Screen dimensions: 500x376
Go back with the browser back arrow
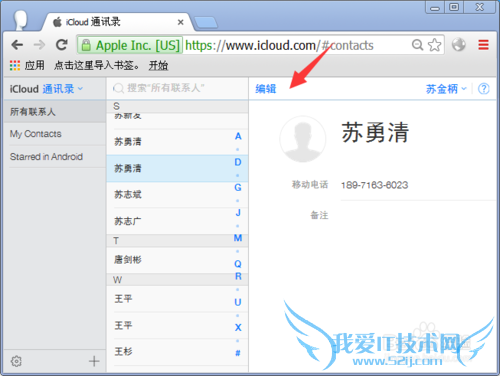pyautogui.click(x=17, y=45)
